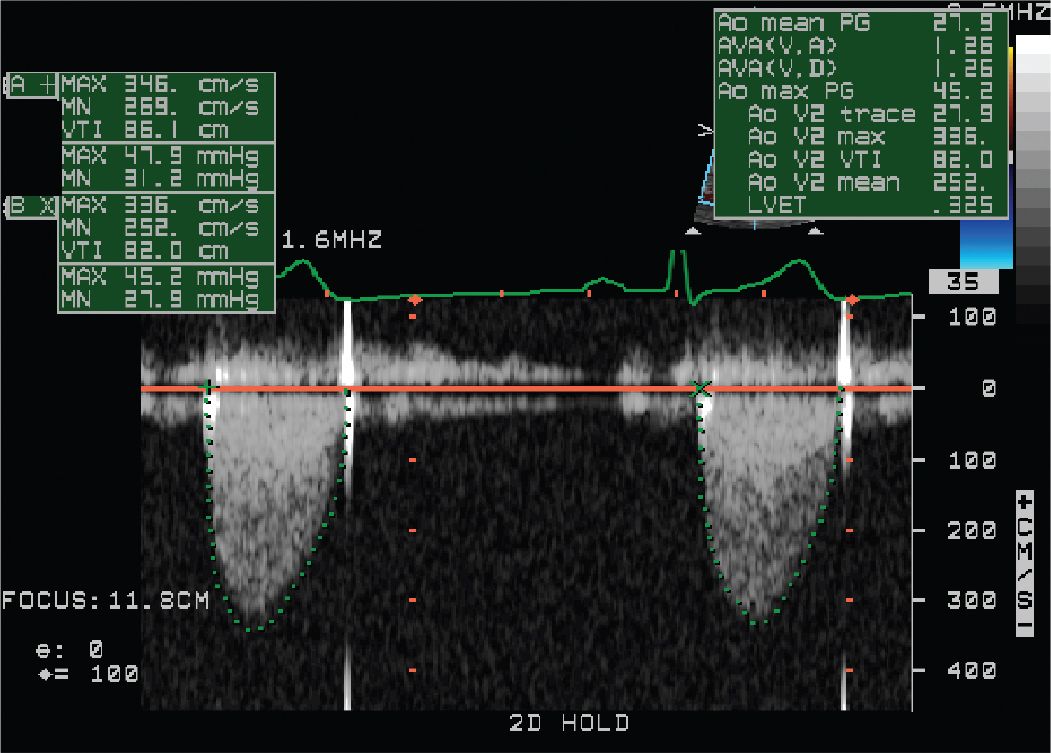Click measurement B pressure box with 45.2 mmHg
1051x753 pixels.
(166, 288)
